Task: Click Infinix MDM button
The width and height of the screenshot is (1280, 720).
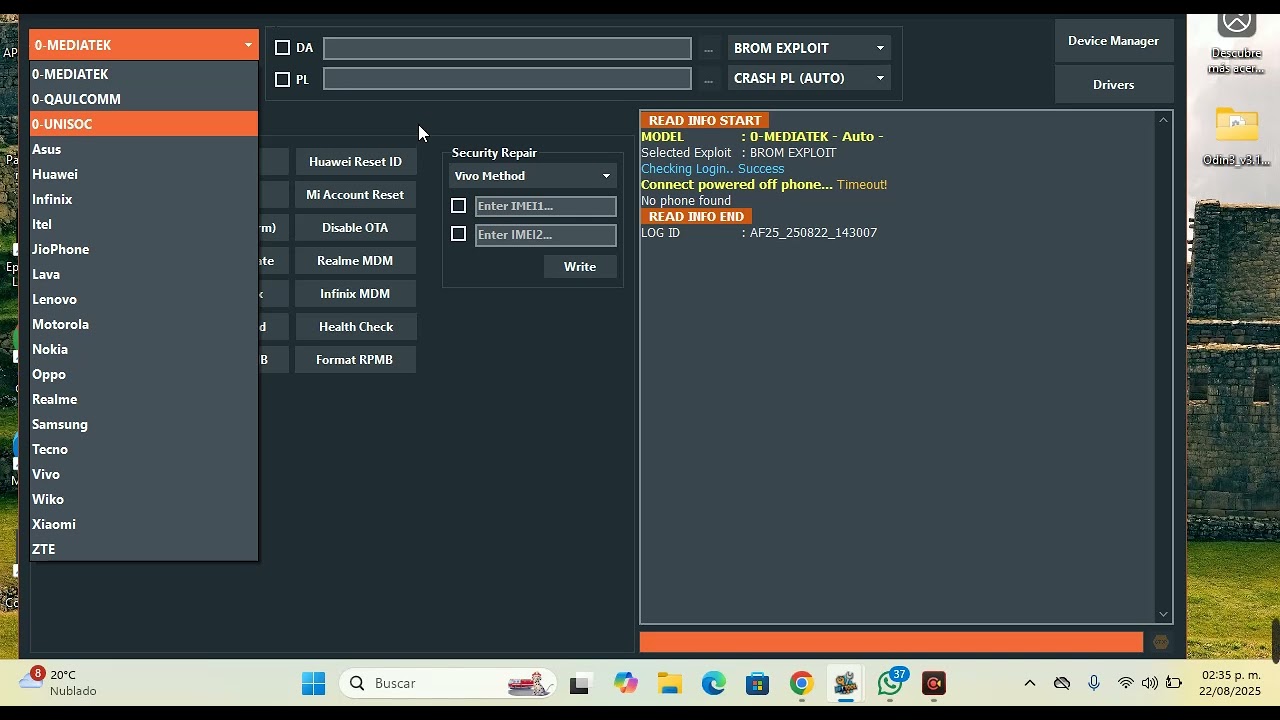Action: pos(355,294)
